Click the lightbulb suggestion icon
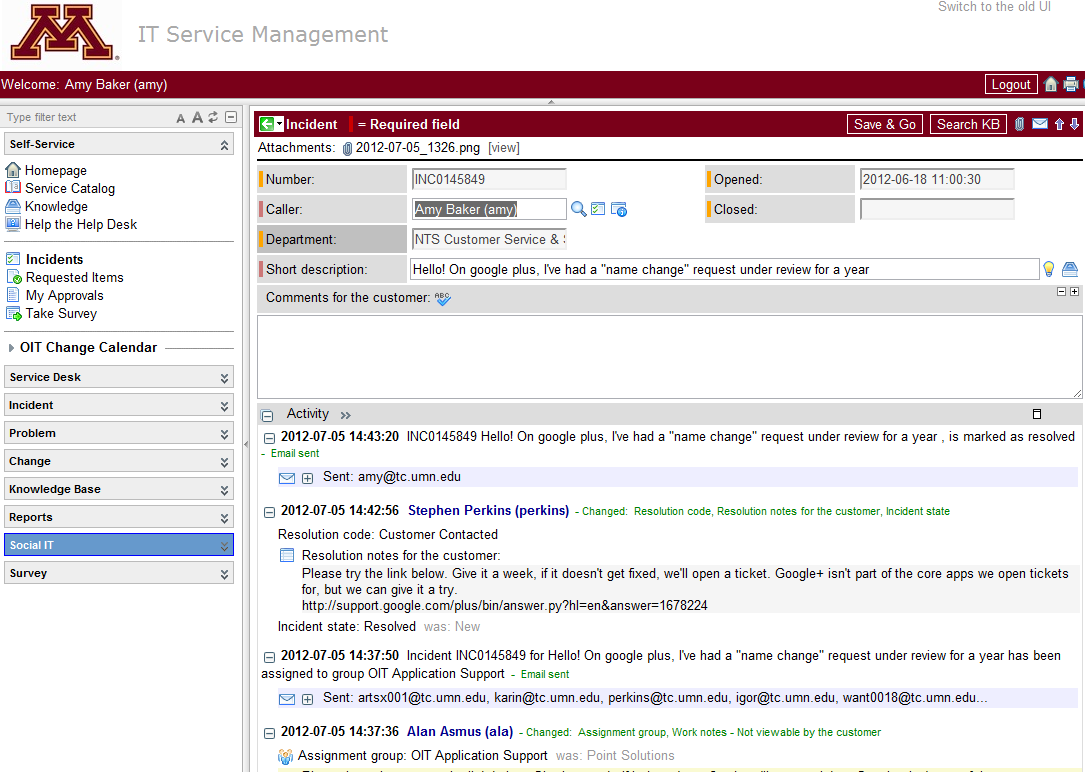1085x772 pixels. (x=1049, y=269)
